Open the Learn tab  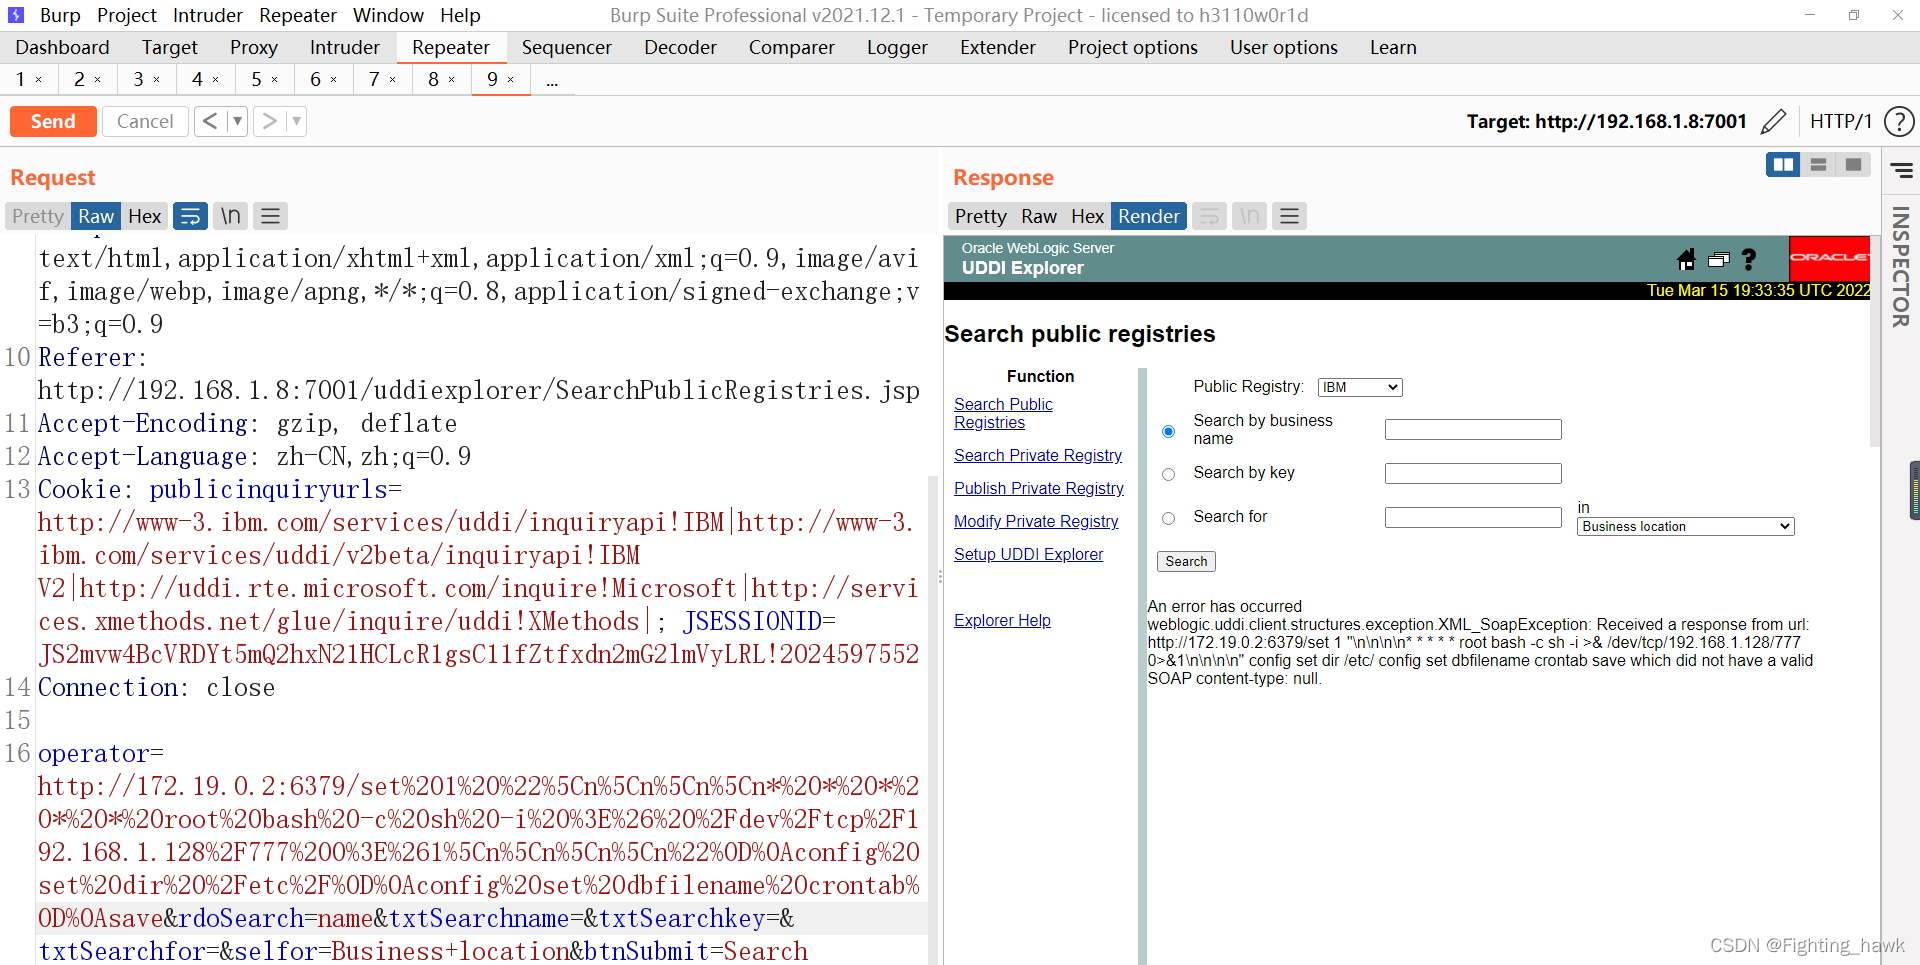[1393, 47]
